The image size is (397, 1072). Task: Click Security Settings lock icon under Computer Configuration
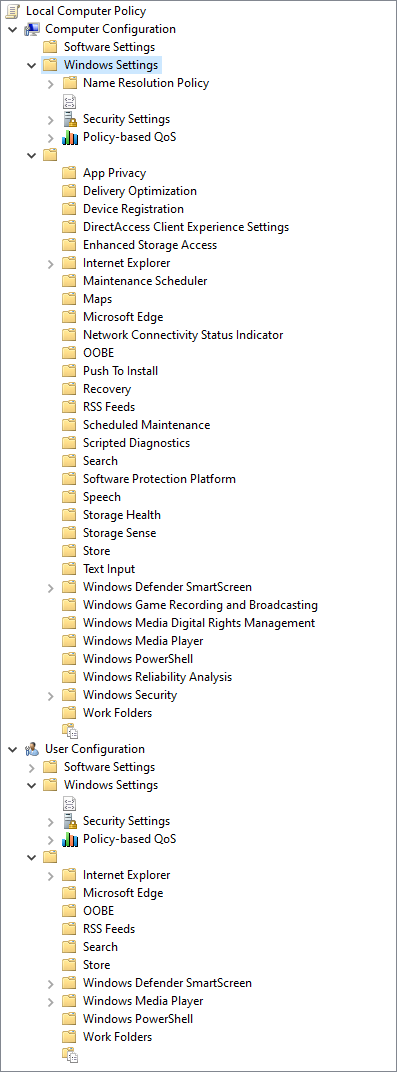pyautogui.click(x=69, y=119)
